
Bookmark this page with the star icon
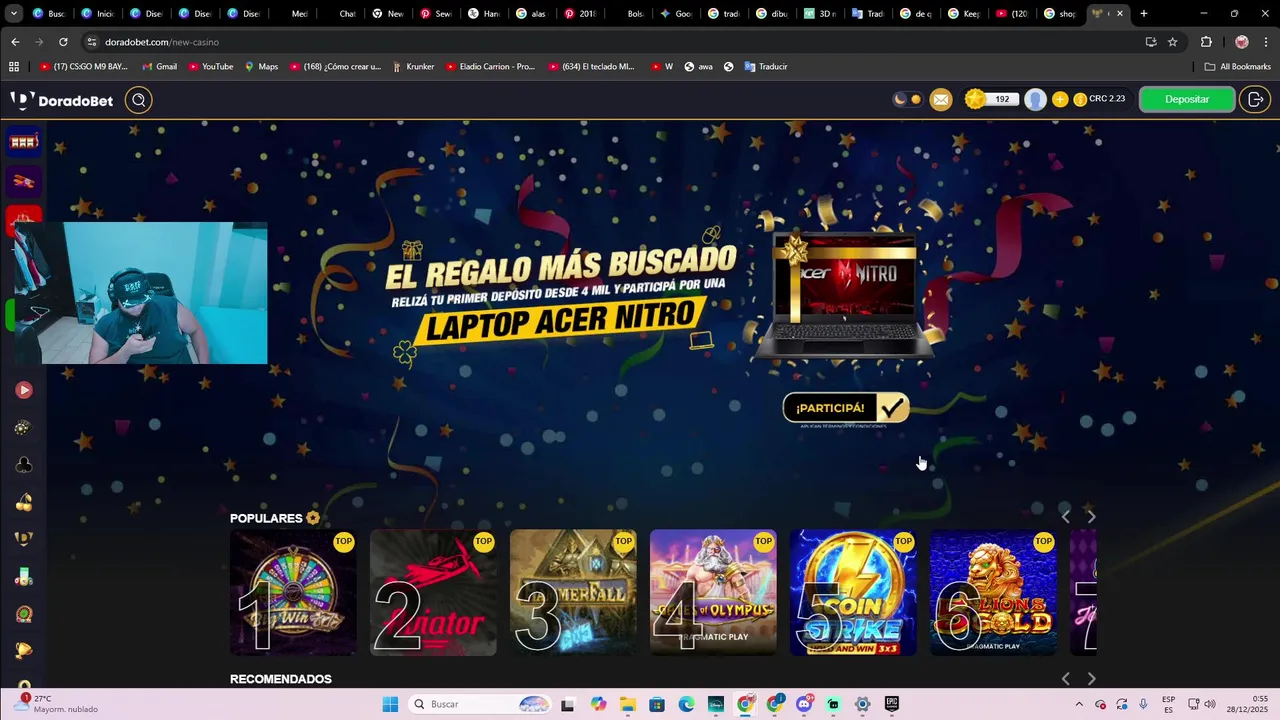1173,42
